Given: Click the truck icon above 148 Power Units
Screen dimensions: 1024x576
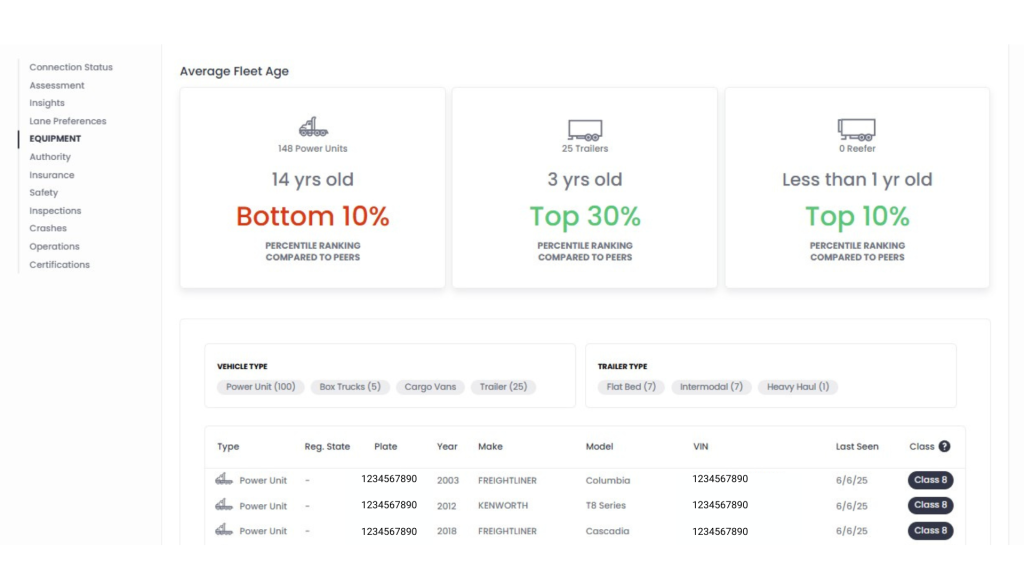Looking at the screenshot, I should point(312,128).
